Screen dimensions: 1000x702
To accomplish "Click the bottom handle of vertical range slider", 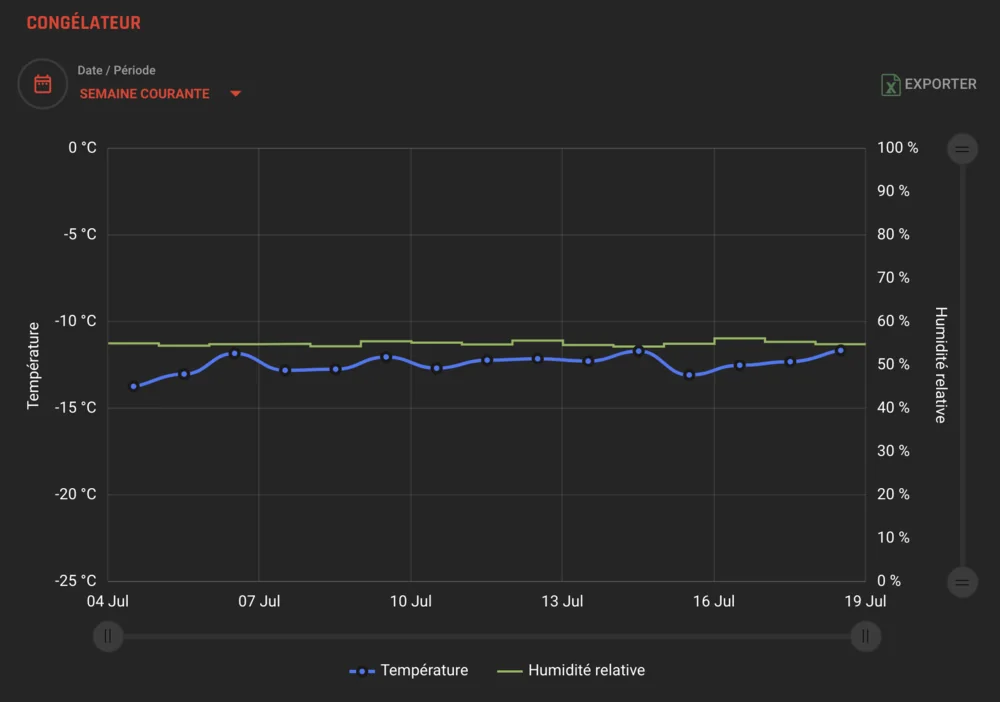I will (x=962, y=582).
